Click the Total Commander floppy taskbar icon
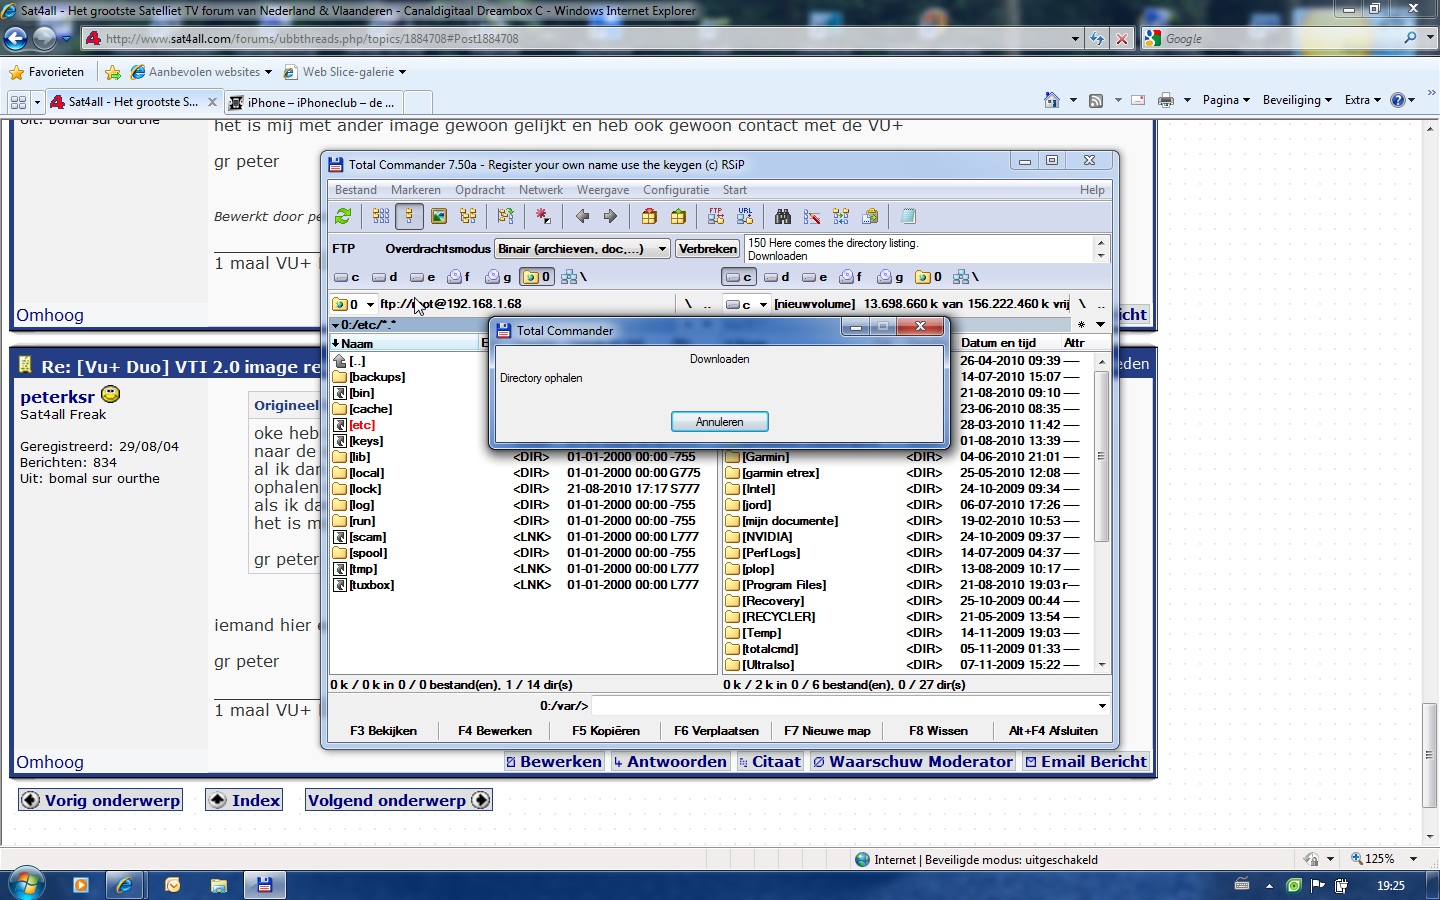 click(x=264, y=885)
